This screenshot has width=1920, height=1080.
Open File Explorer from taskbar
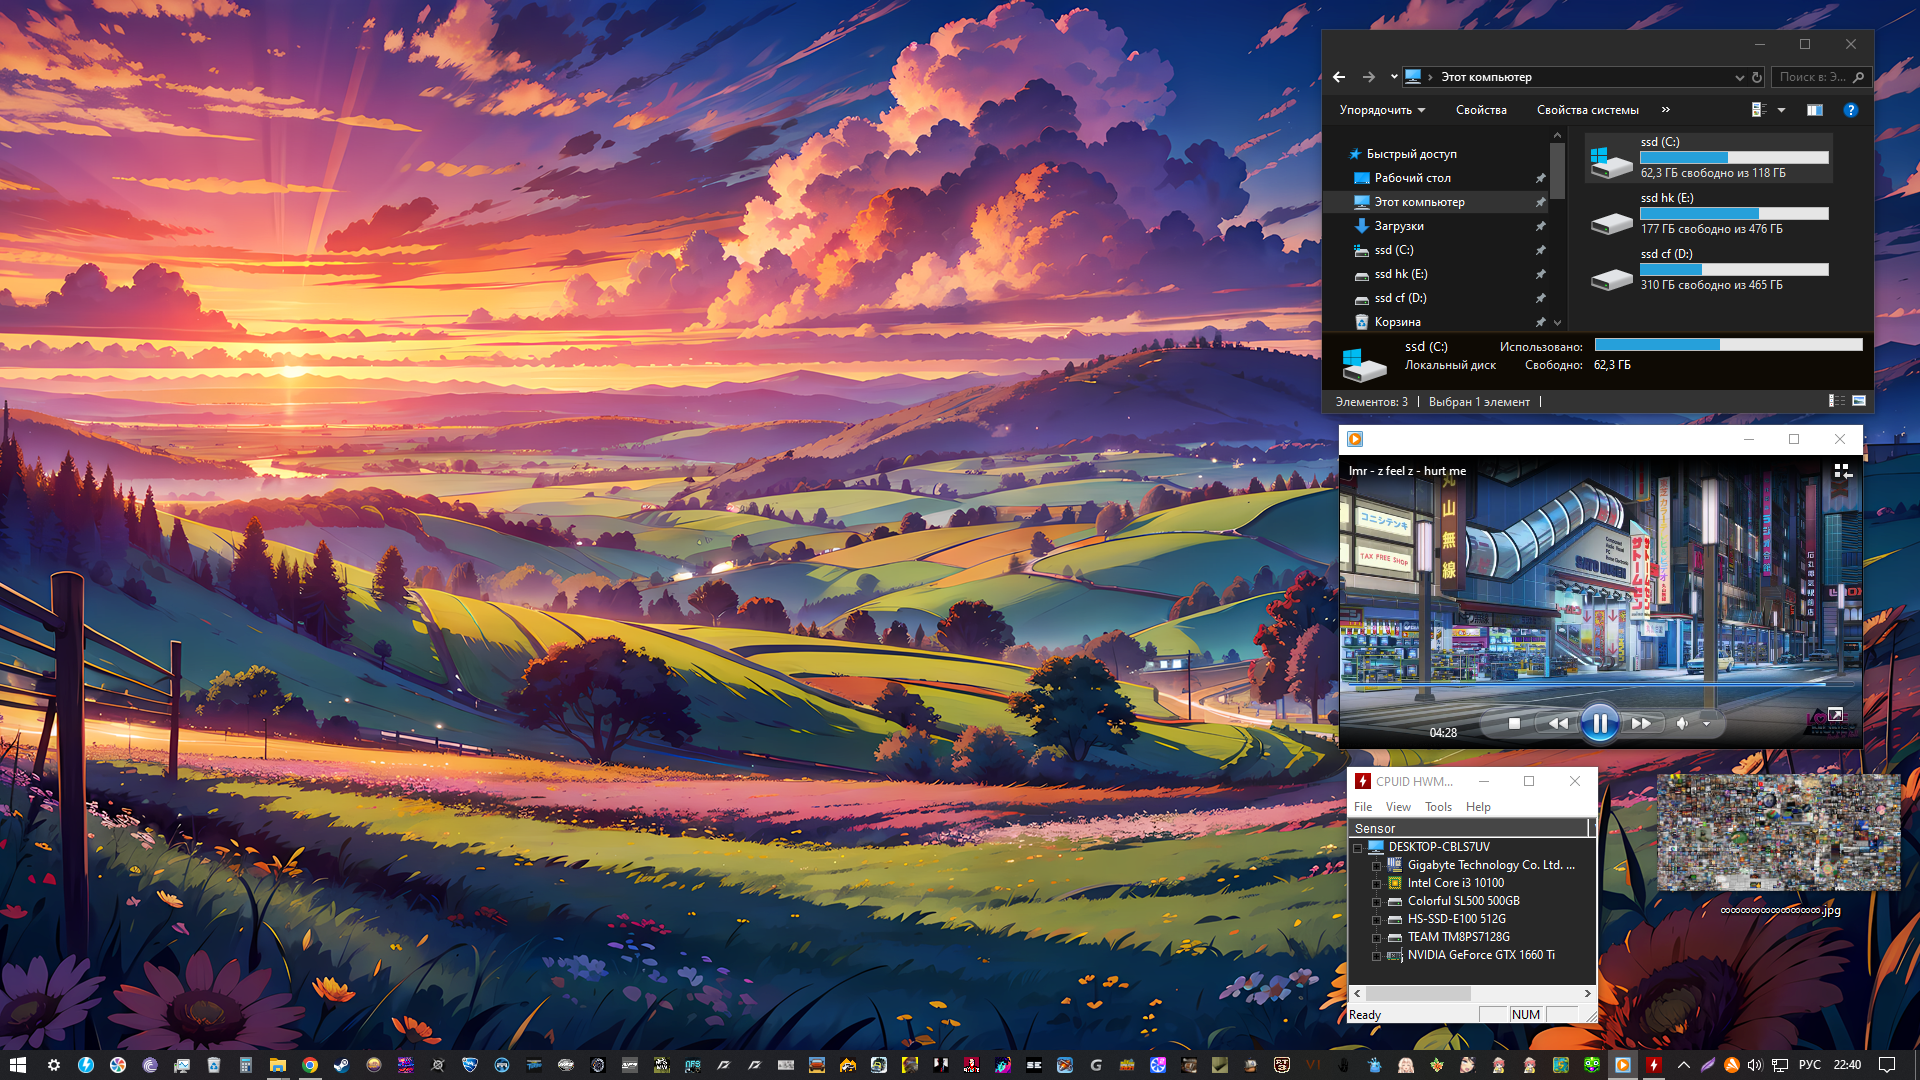pyautogui.click(x=278, y=1065)
